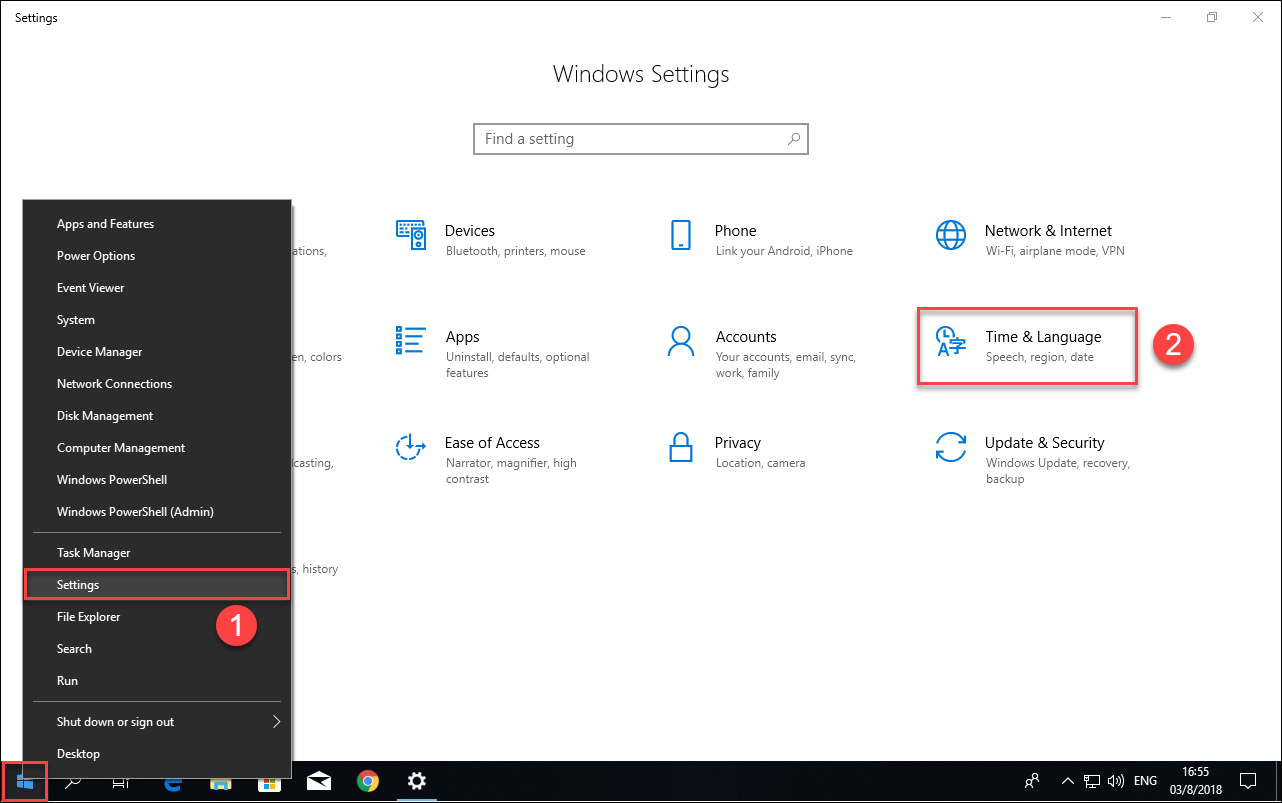This screenshot has height=803, width=1282.
Task: Open Action Center notification icon
Action: (1248, 781)
